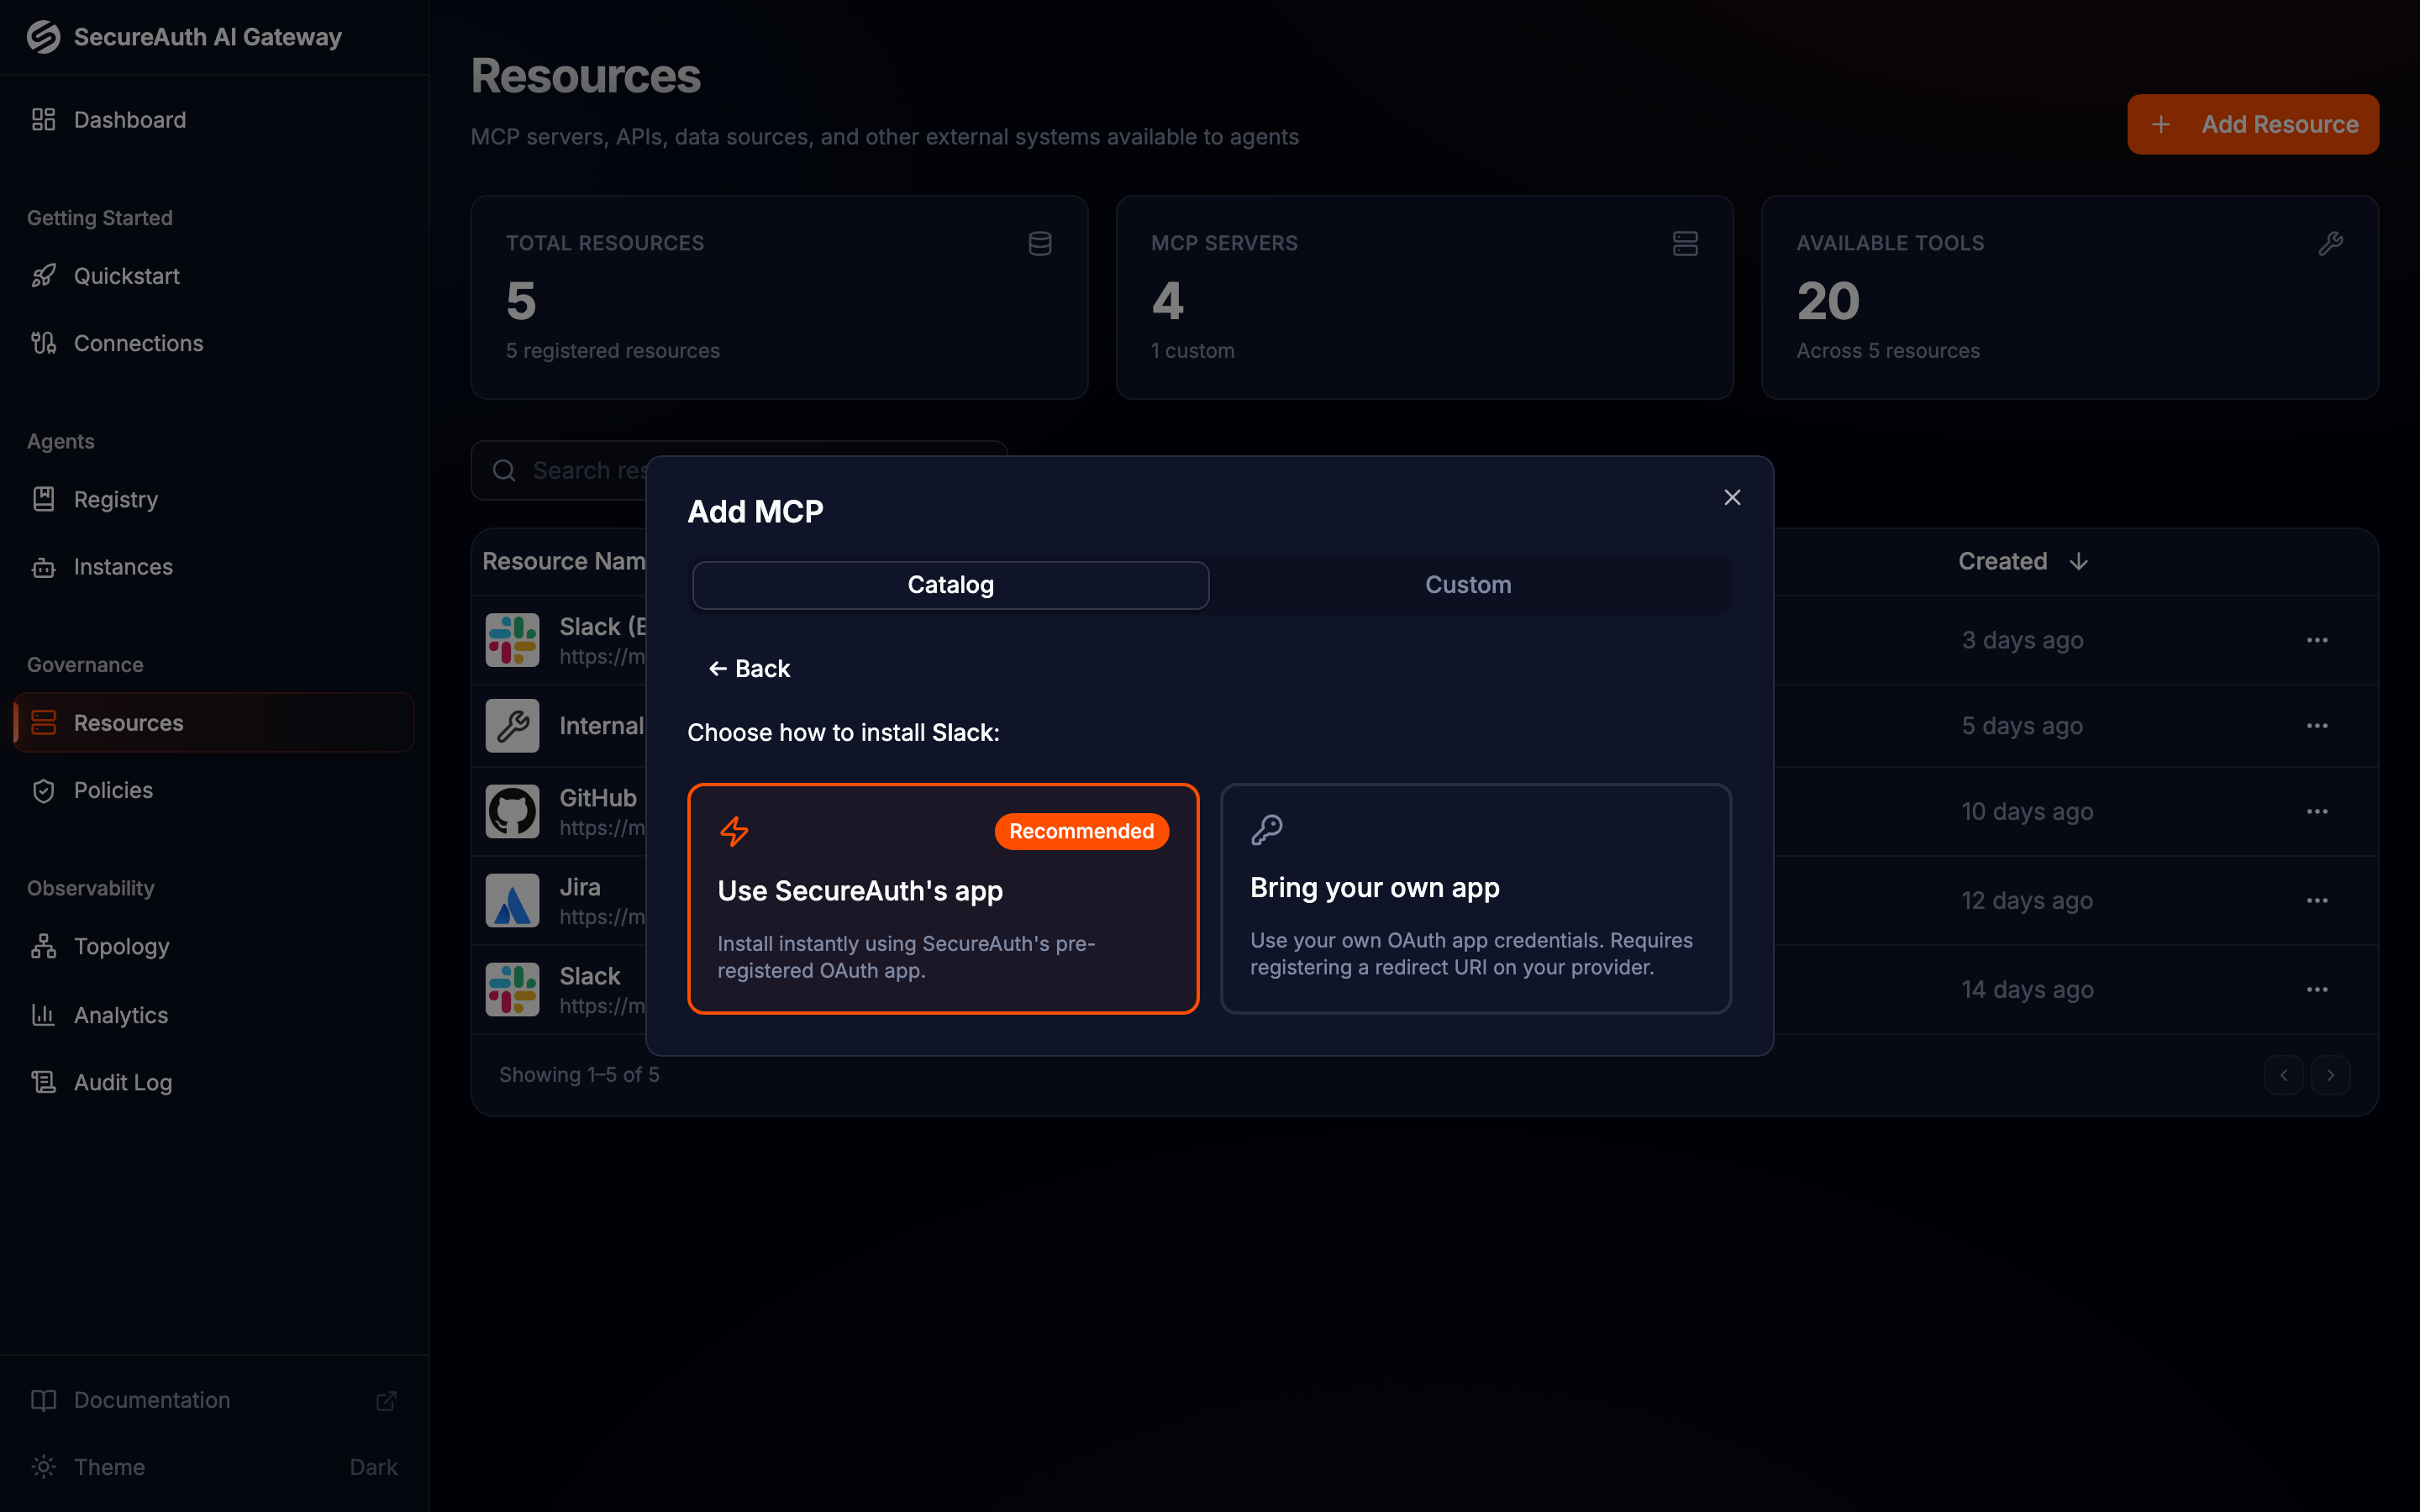2420x1512 pixels.
Task: Click the Analytics chart icon
Action: coord(43,1015)
